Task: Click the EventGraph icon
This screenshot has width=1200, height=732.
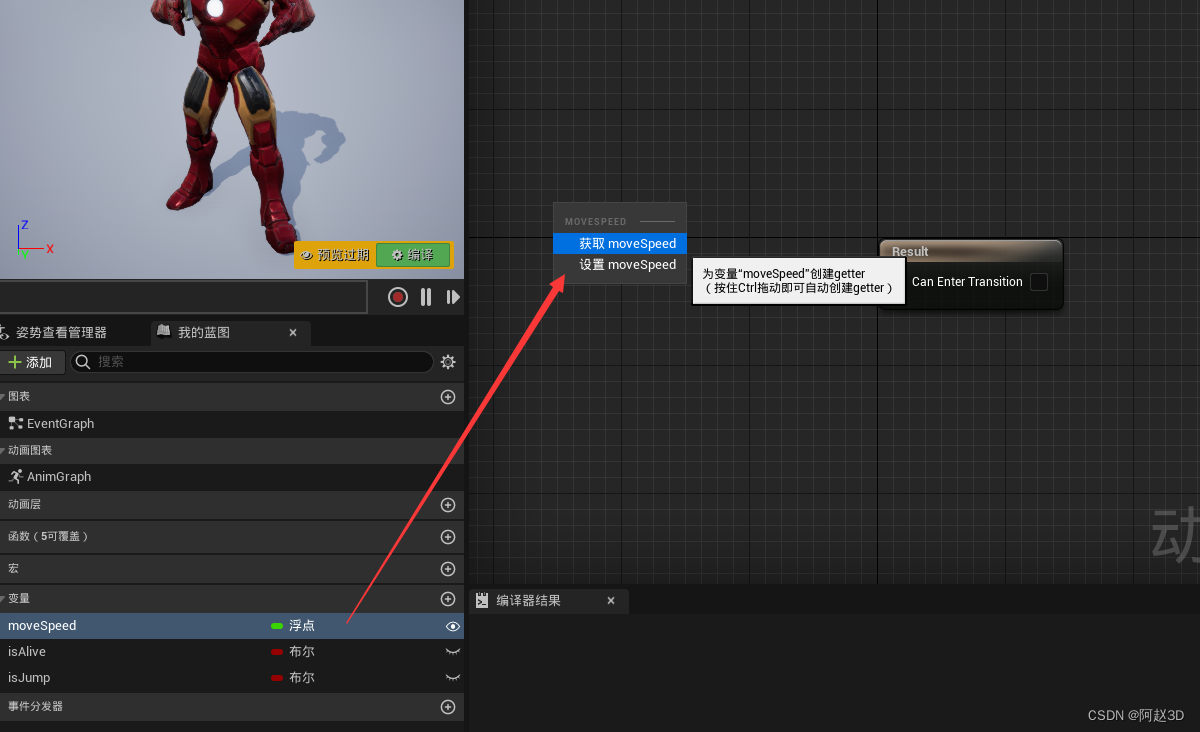Action: pyautogui.click(x=15, y=424)
